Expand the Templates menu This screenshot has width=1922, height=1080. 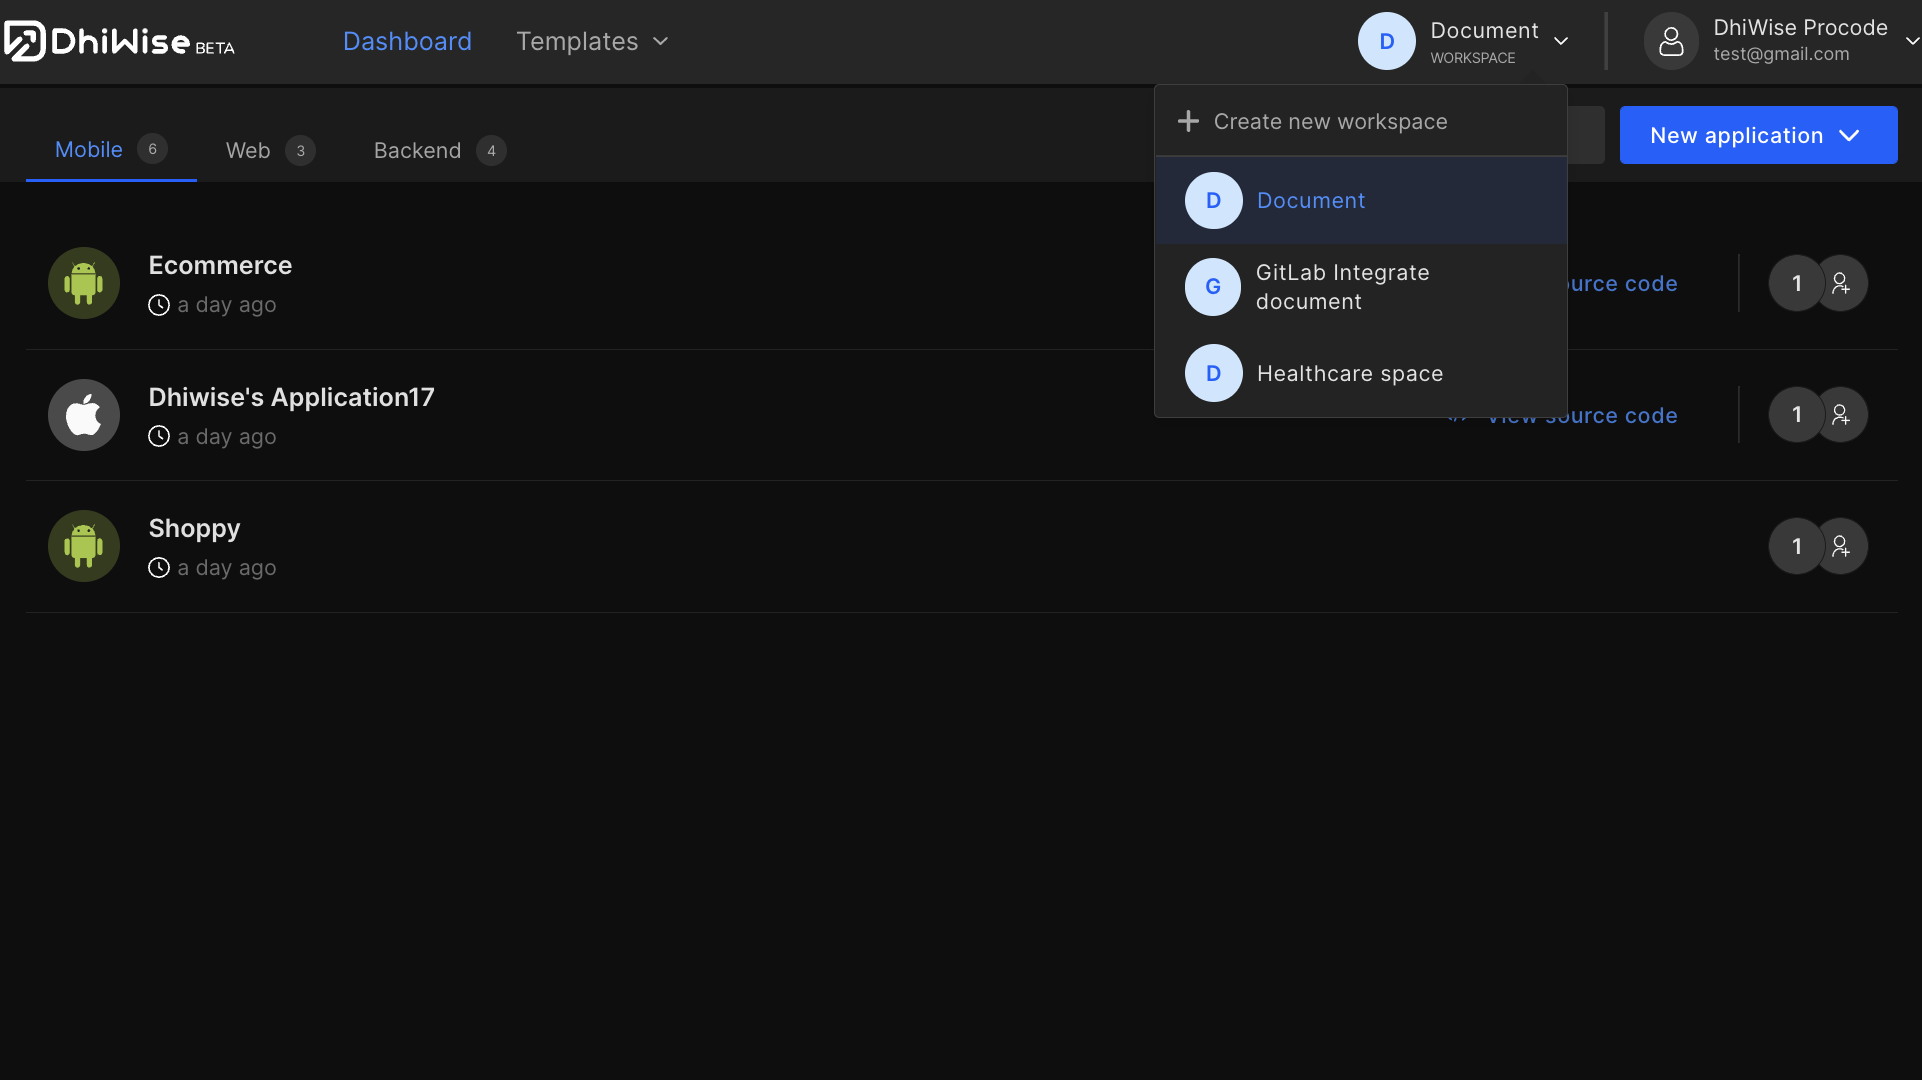point(592,41)
